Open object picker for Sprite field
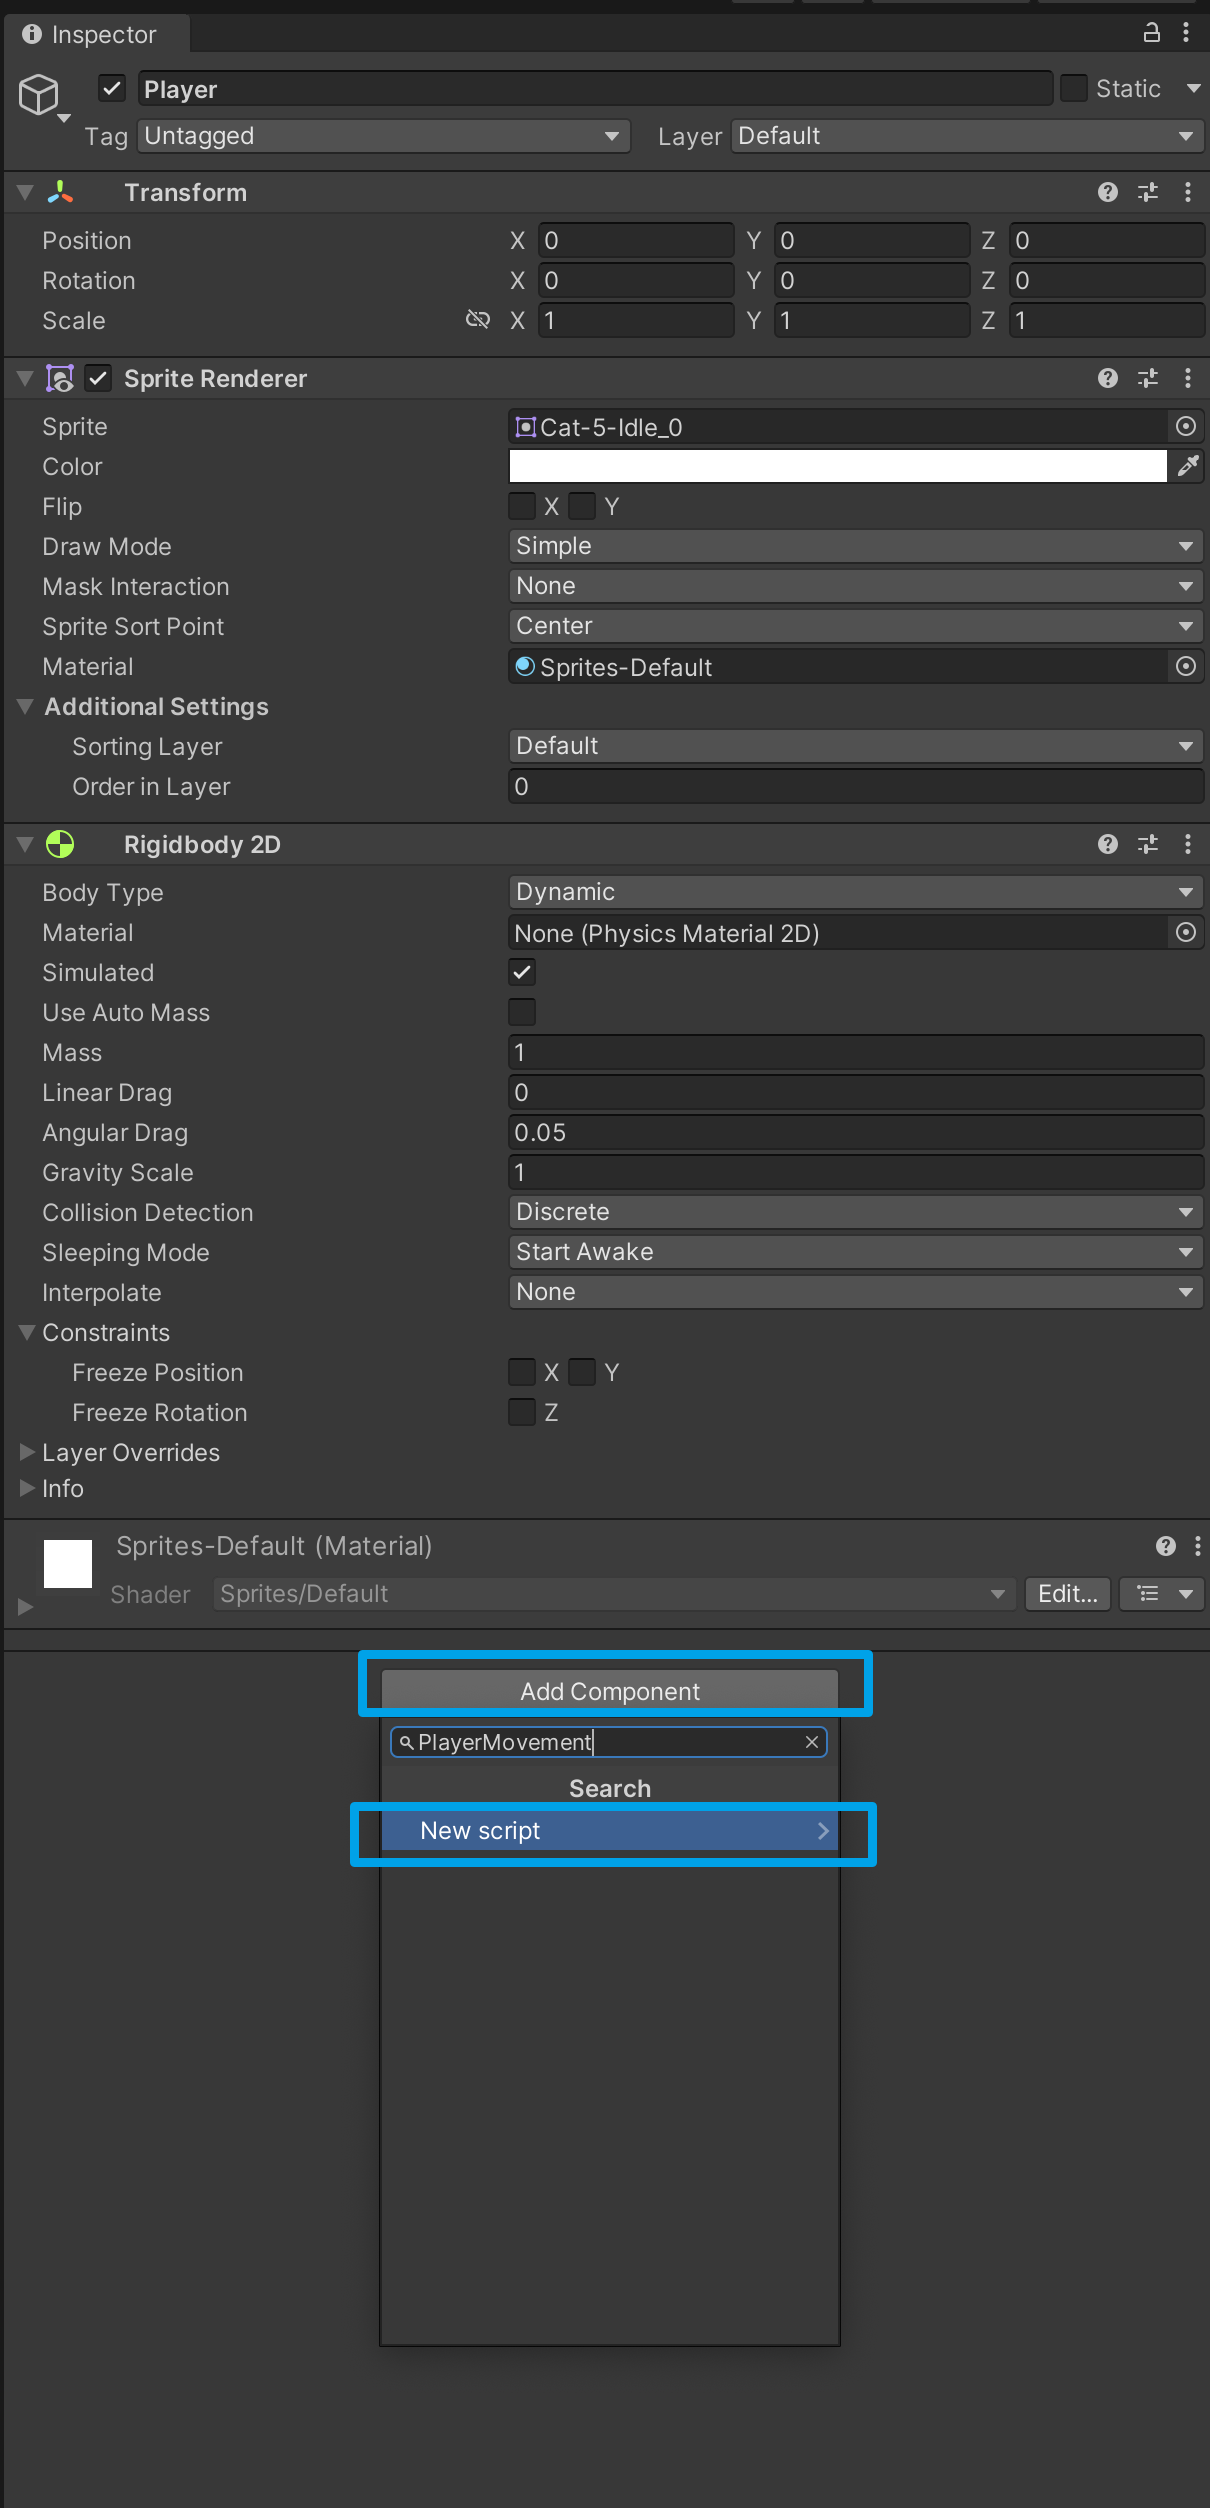1210x2508 pixels. pos(1185,427)
